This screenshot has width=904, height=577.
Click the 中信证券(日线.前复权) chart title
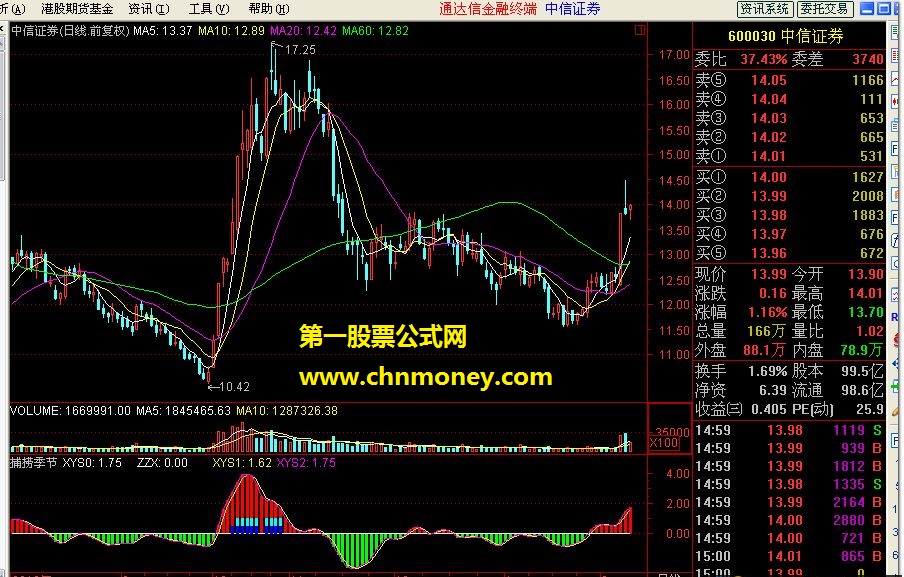(x=70, y=31)
